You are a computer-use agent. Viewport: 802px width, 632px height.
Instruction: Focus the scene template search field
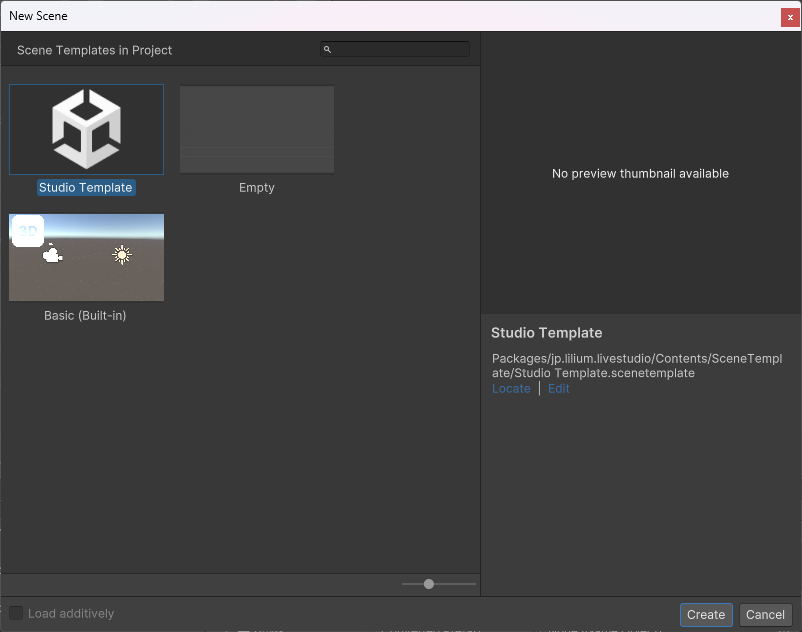pos(395,50)
